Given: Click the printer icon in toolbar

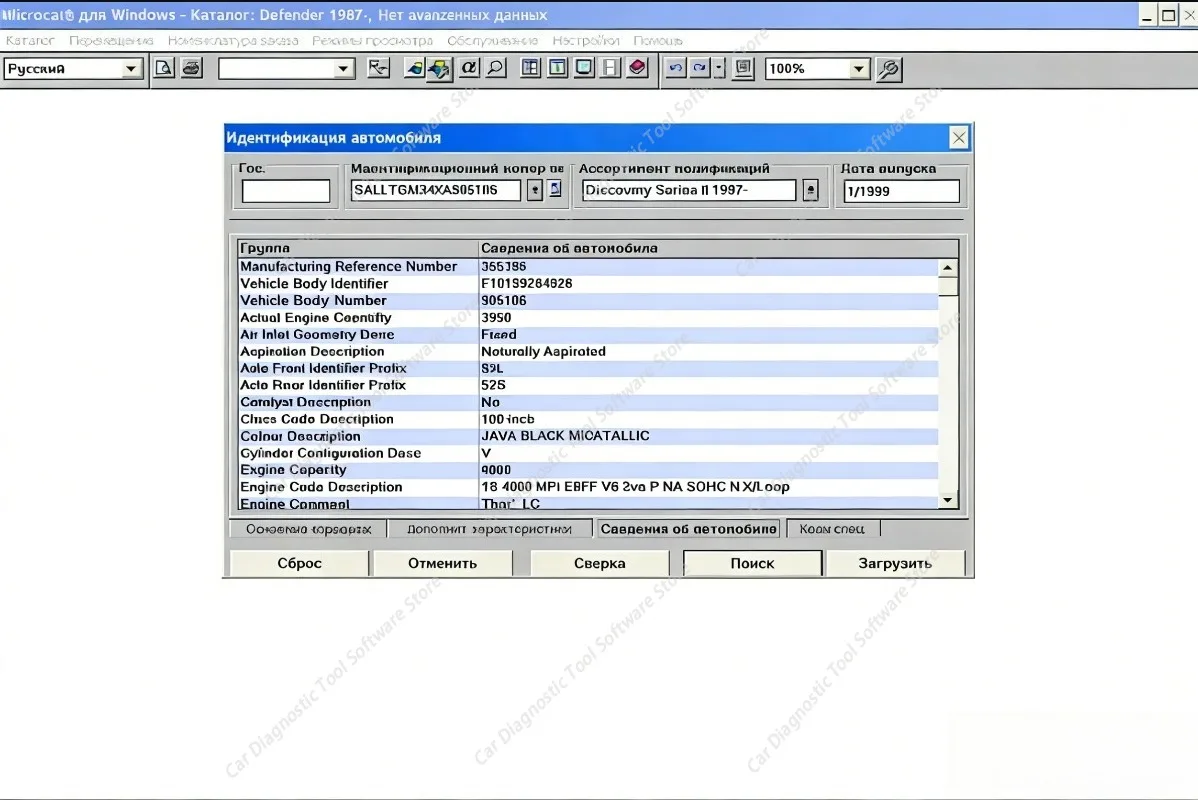Looking at the screenshot, I should 192,68.
